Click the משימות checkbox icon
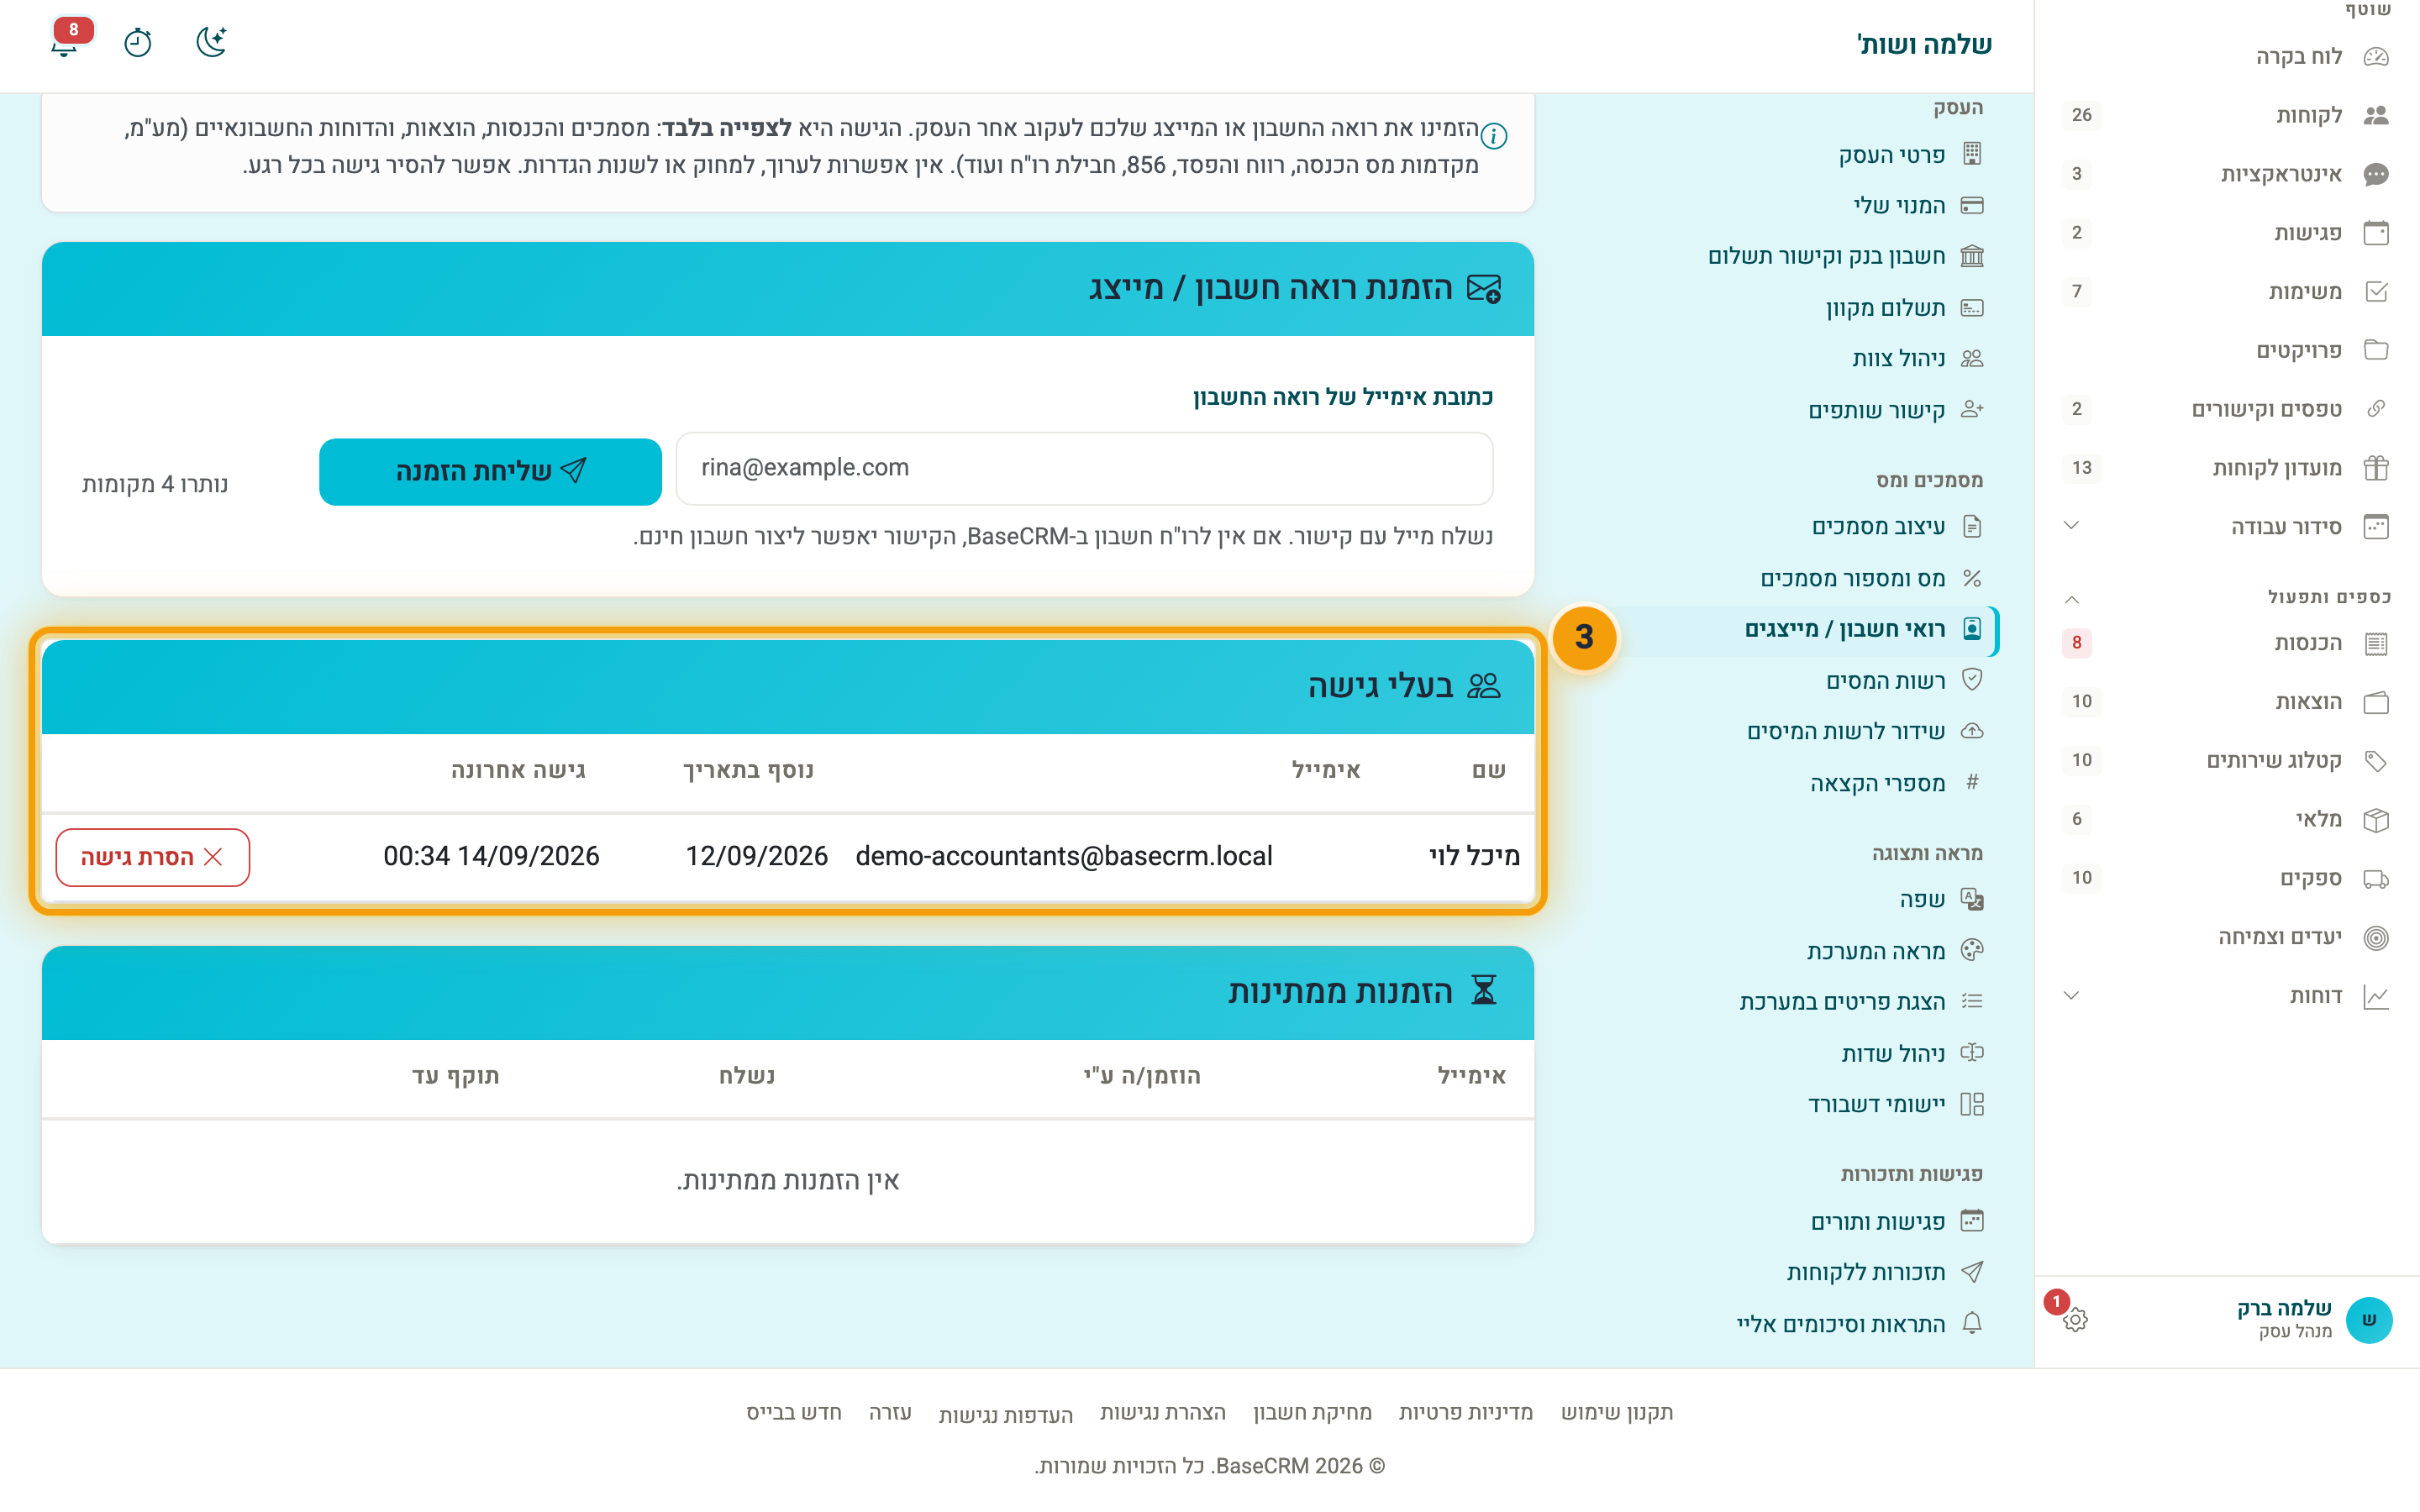 [x=2376, y=292]
